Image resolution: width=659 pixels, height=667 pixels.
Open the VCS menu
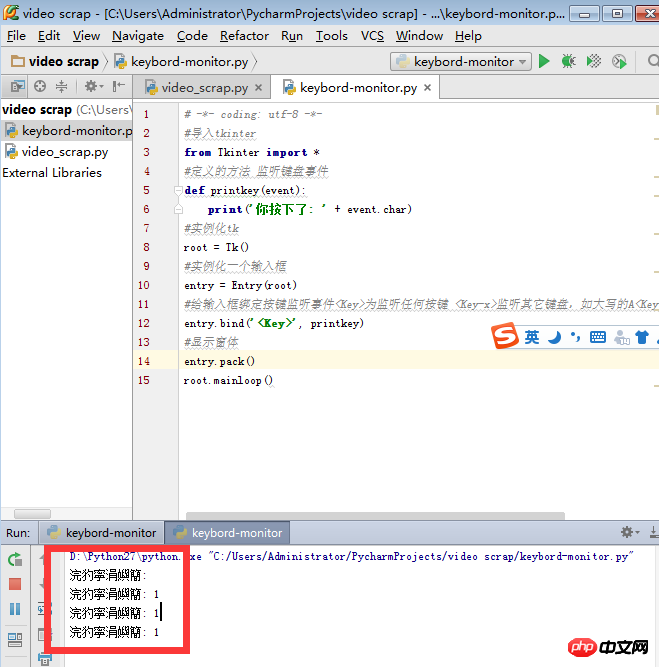[372, 35]
